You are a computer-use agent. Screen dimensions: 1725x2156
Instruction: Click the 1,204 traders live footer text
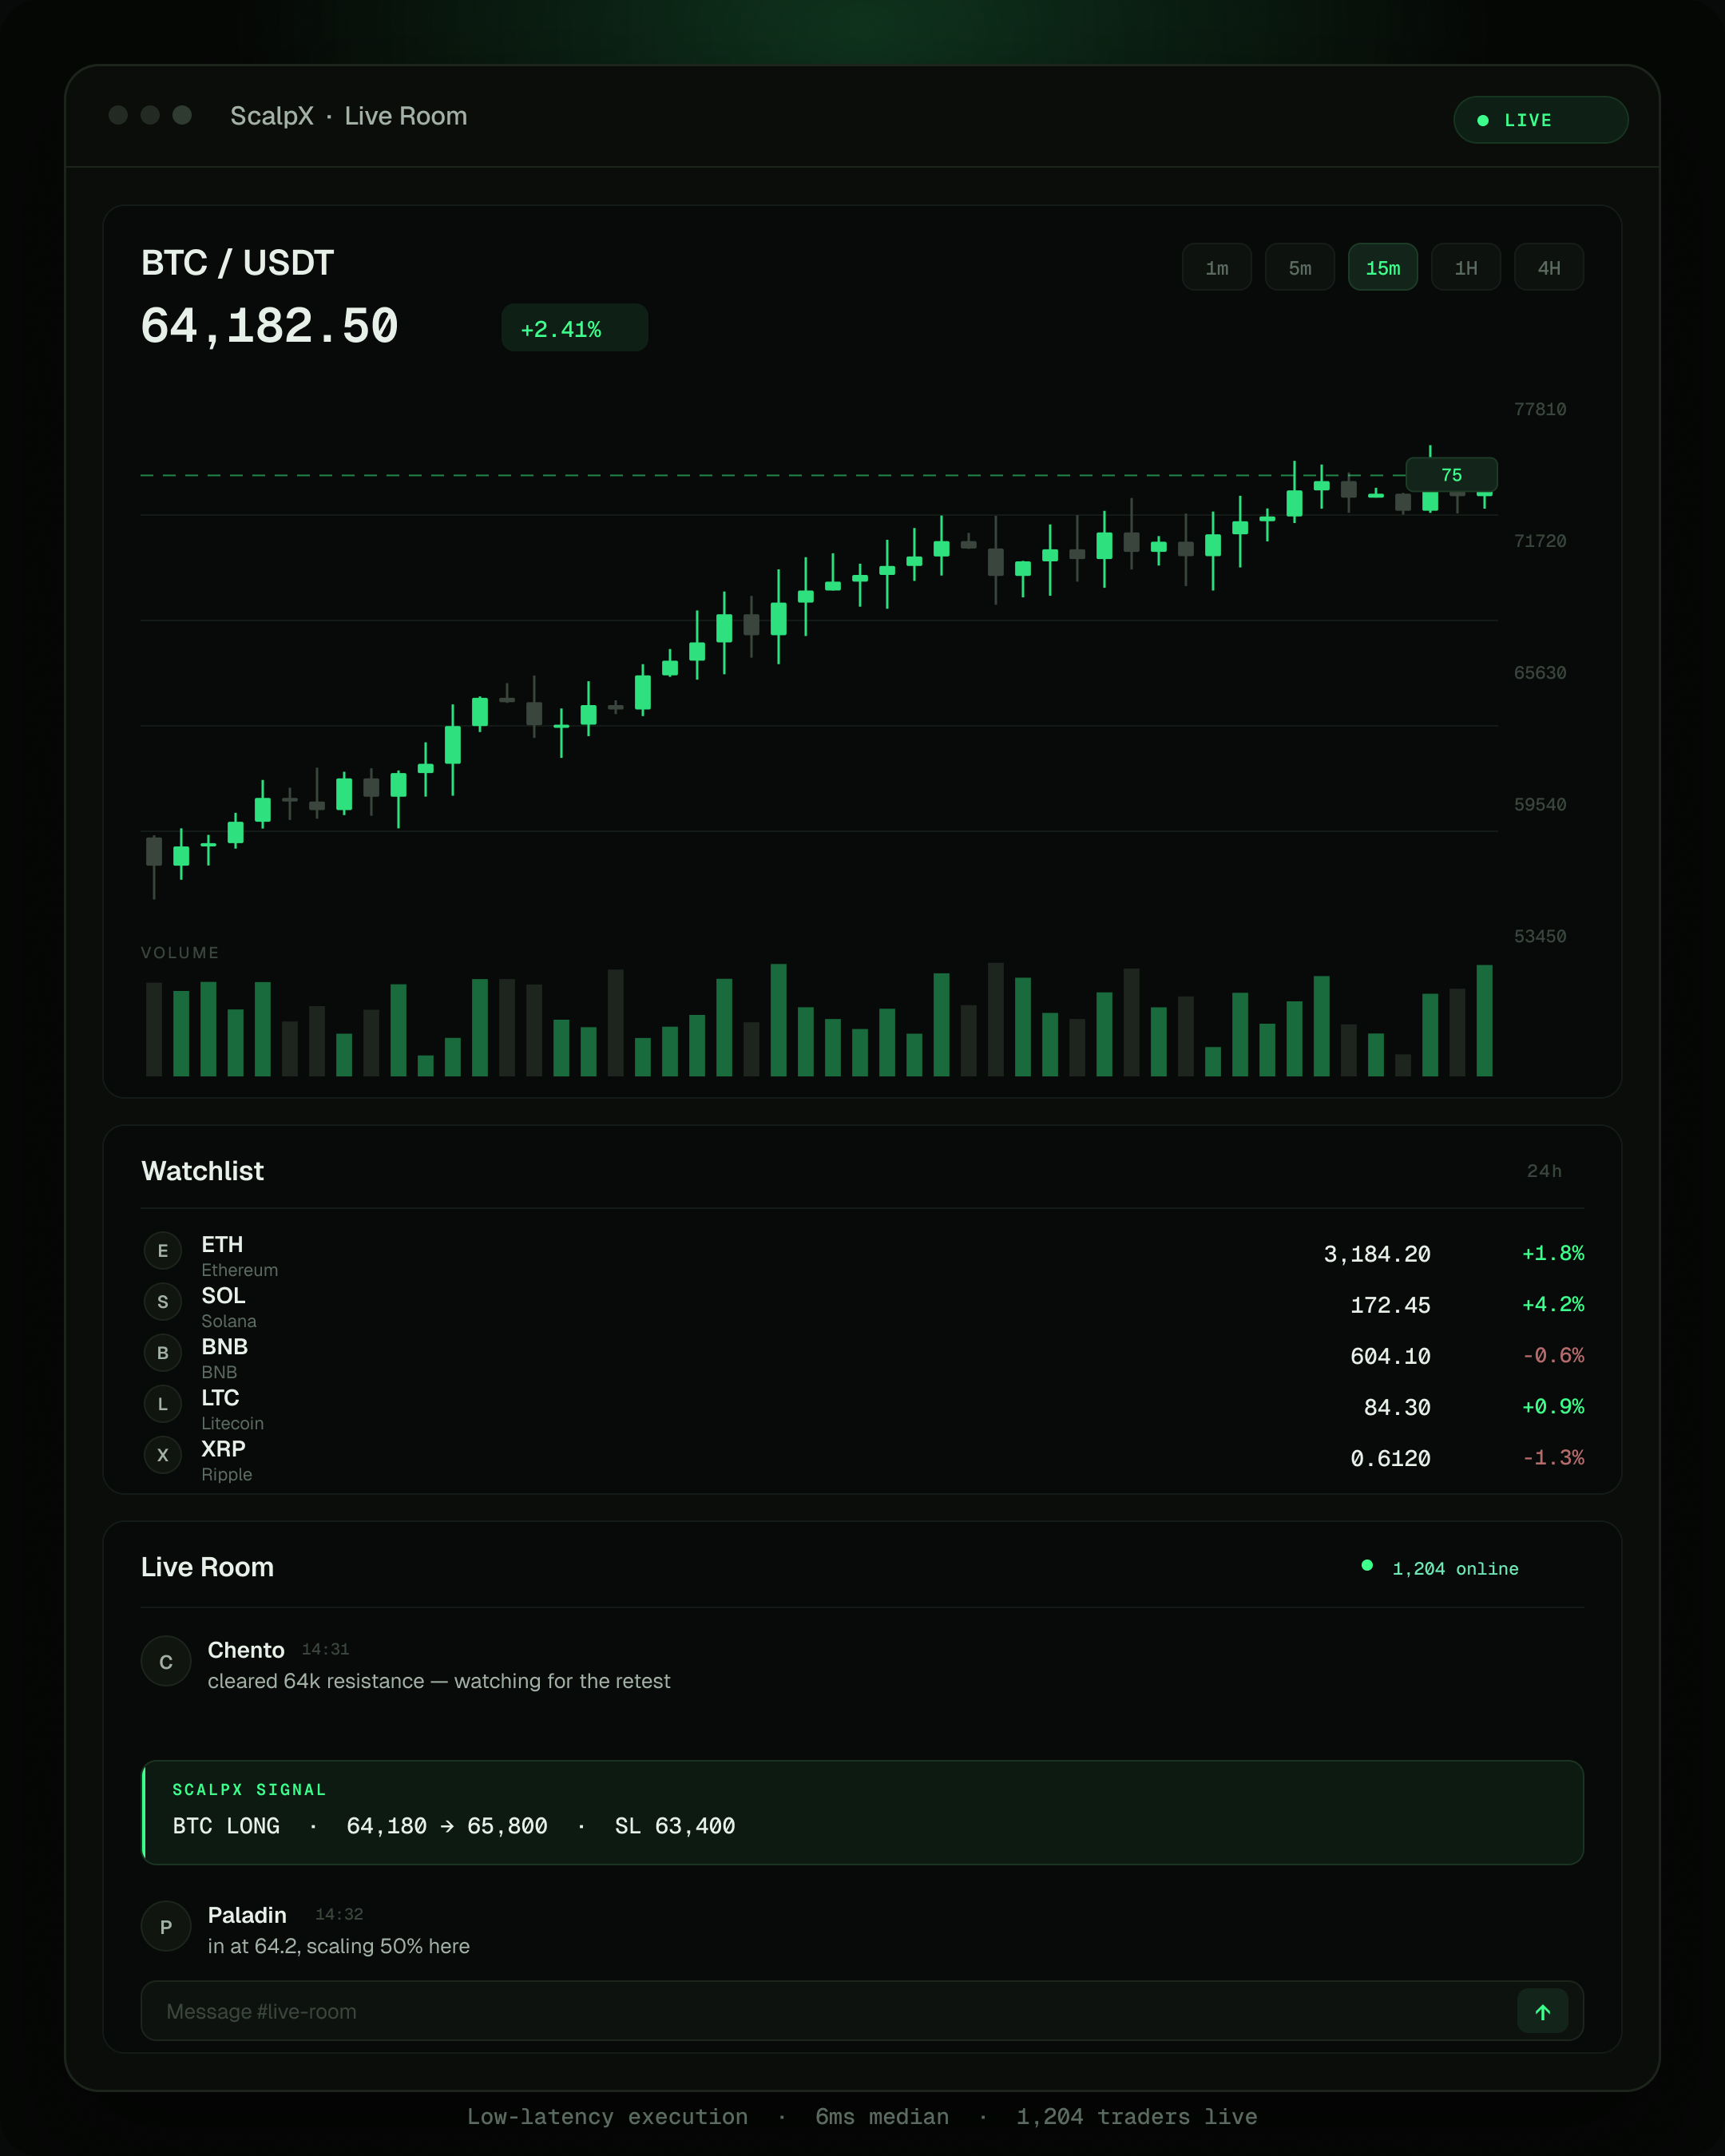tap(1137, 2117)
